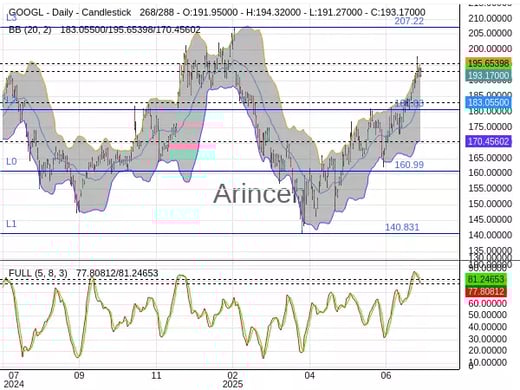This screenshot has height=390, width=520.
Task: Click the 195.65398 upper band price tag
Action: (x=488, y=63)
